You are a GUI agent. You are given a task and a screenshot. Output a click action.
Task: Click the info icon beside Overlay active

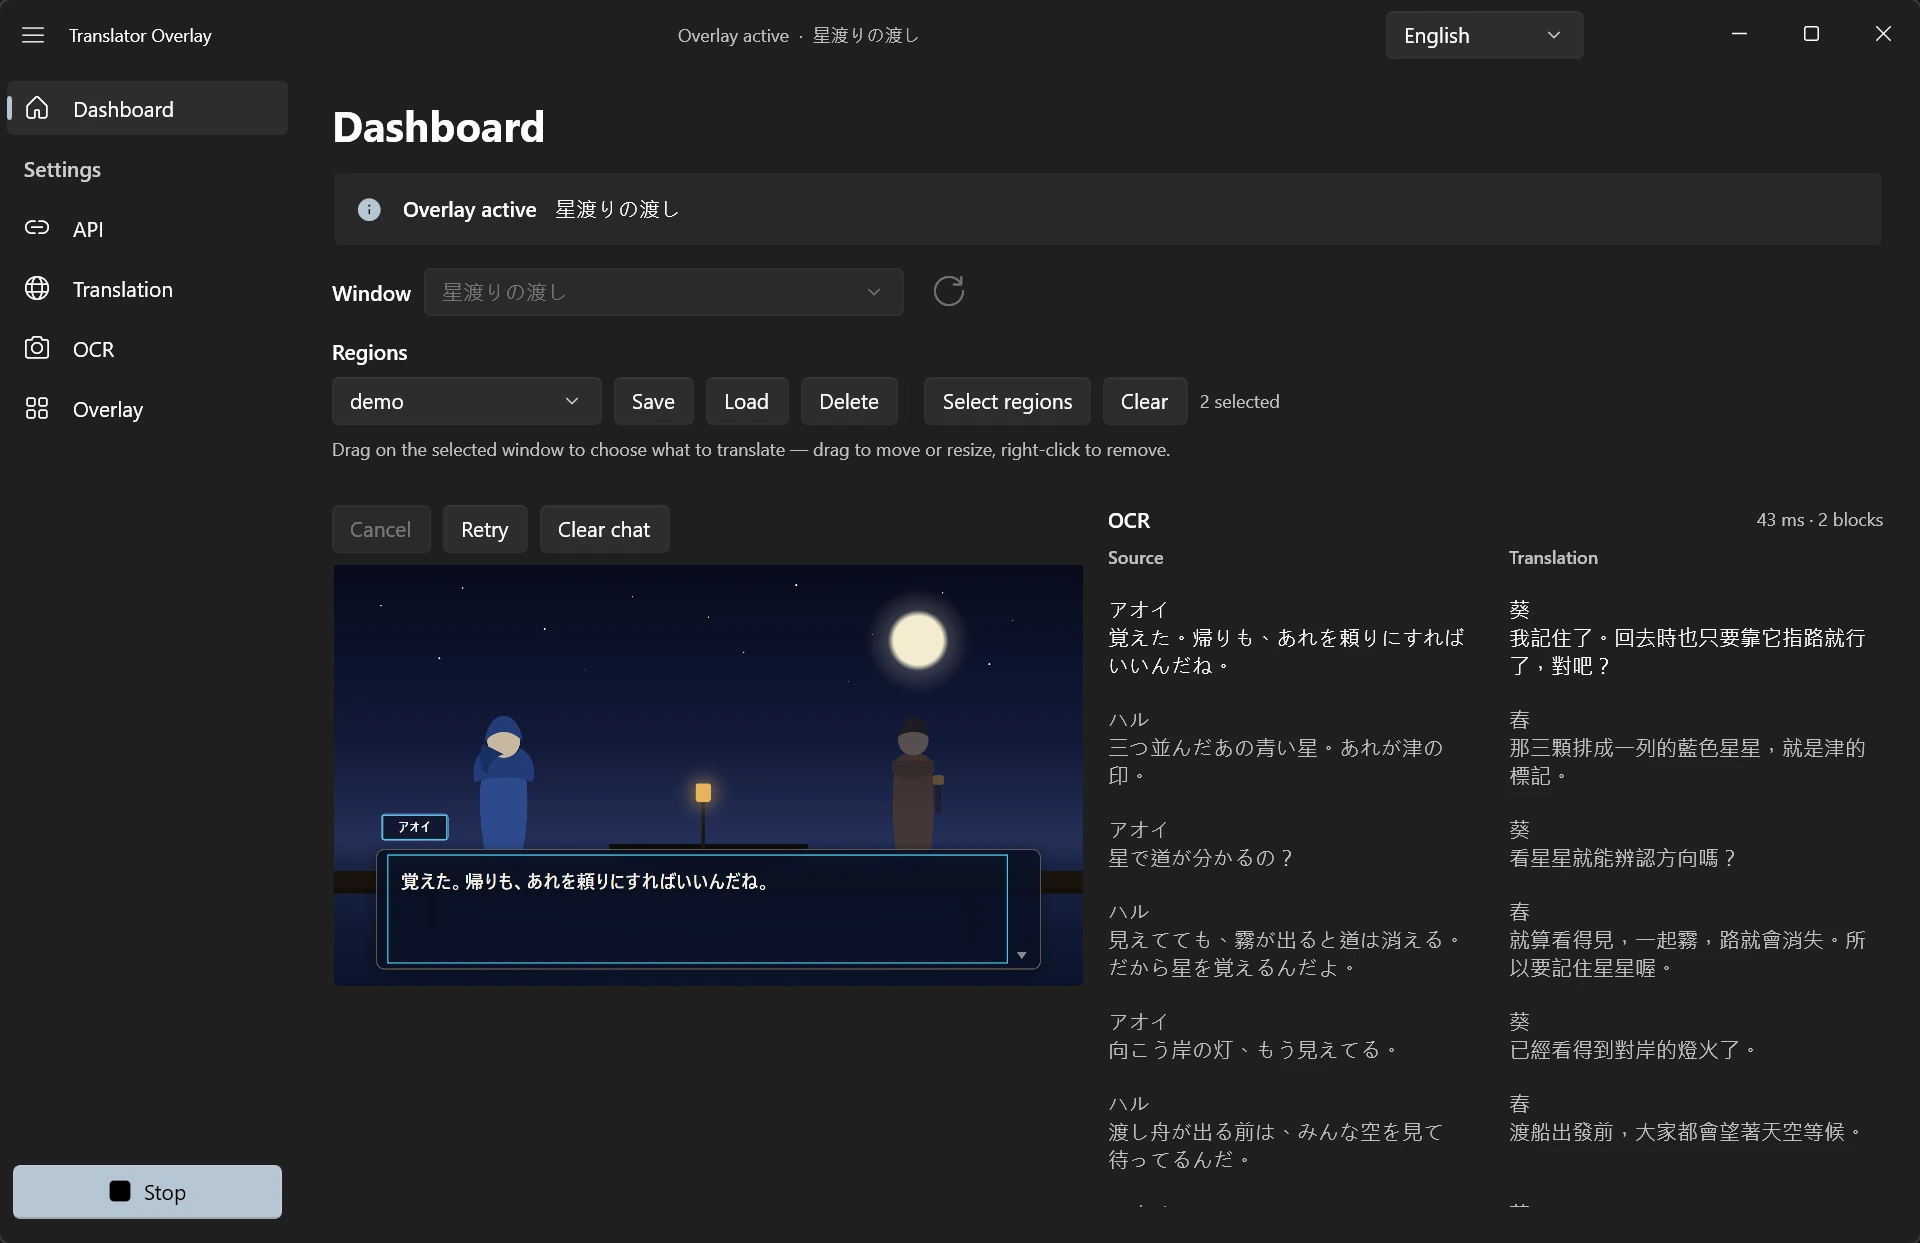369,209
